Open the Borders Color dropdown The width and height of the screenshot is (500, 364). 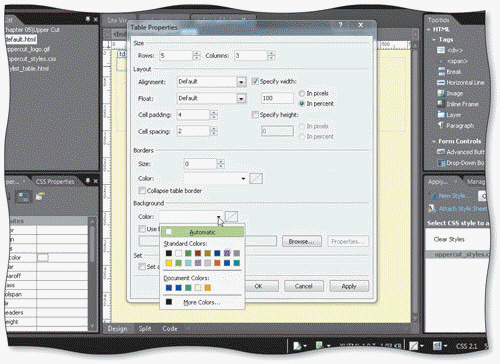243,179
